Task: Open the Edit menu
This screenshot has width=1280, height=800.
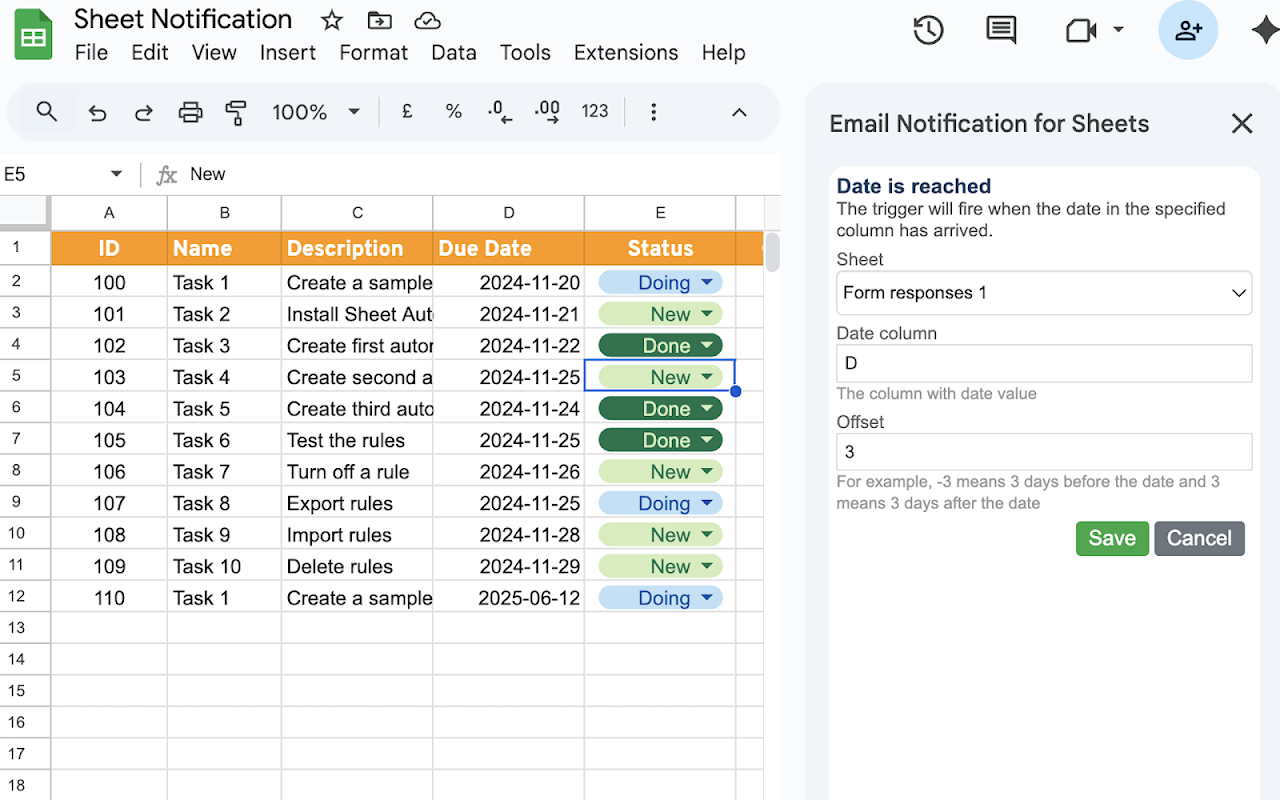Action: pos(150,53)
